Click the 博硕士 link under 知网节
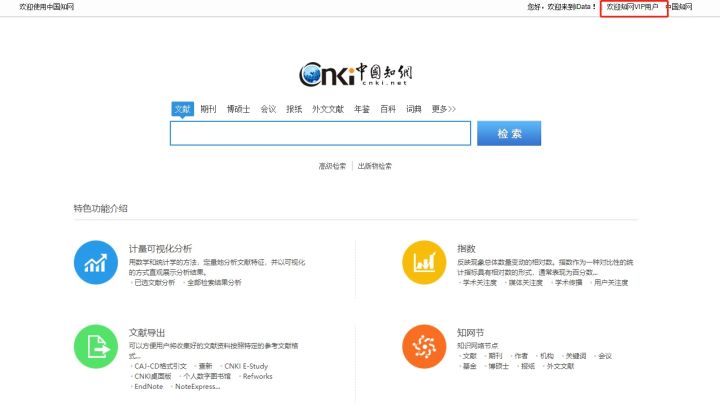The width and height of the screenshot is (720, 416). (x=498, y=366)
